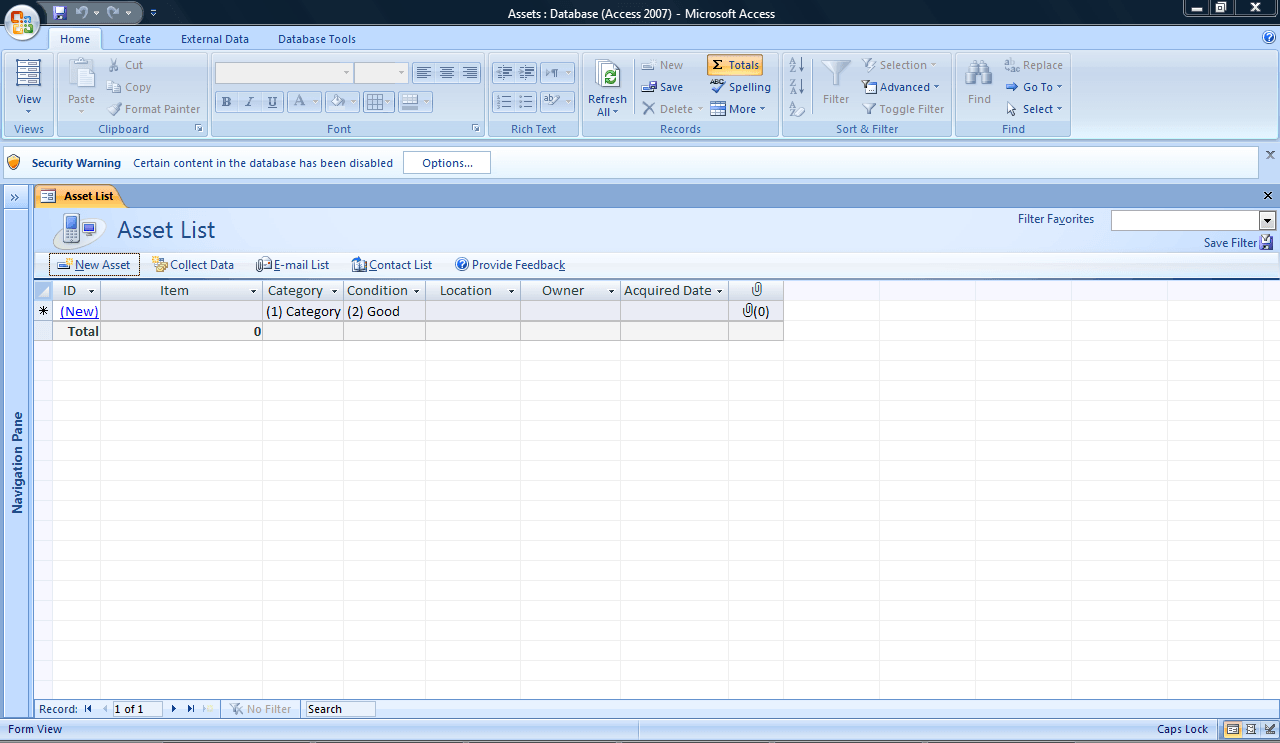Click the Save record button
This screenshot has height=743, width=1280.
pyautogui.click(x=662, y=87)
